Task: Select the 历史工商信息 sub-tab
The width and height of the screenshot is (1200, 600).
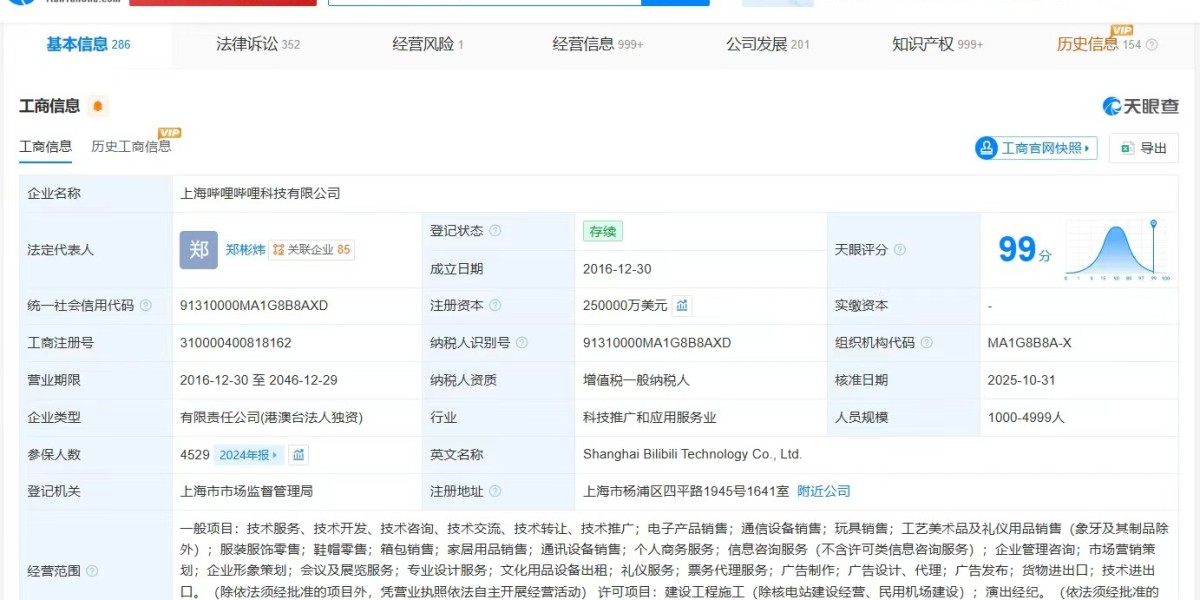Action: coord(131,147)
